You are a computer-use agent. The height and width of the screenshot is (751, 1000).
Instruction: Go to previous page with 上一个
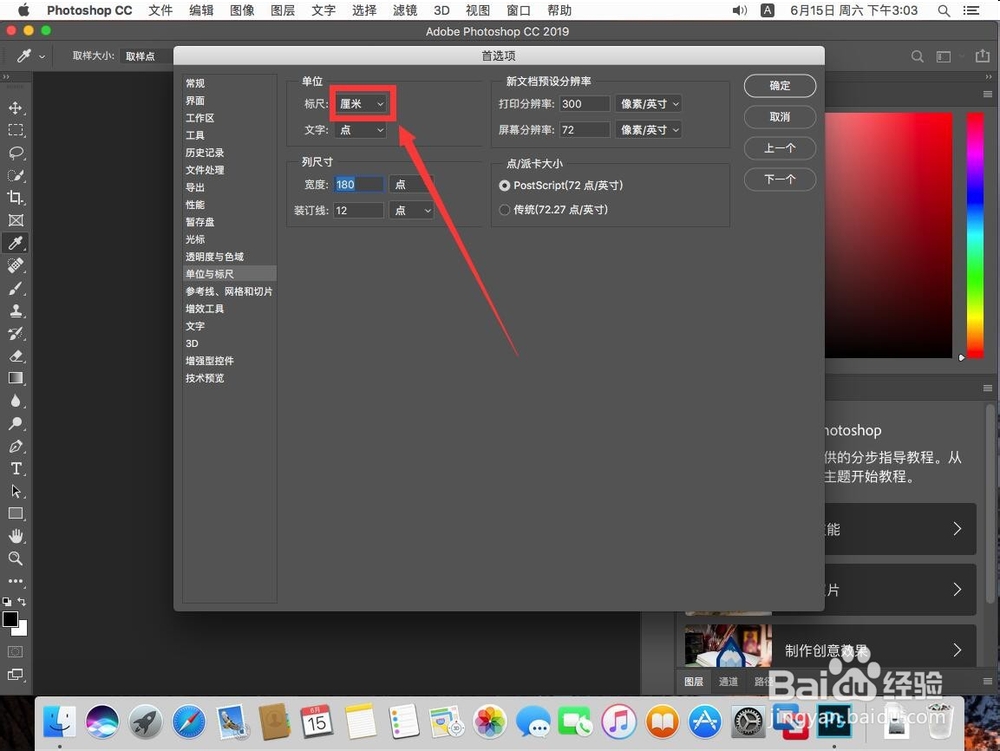click(780, 149)
